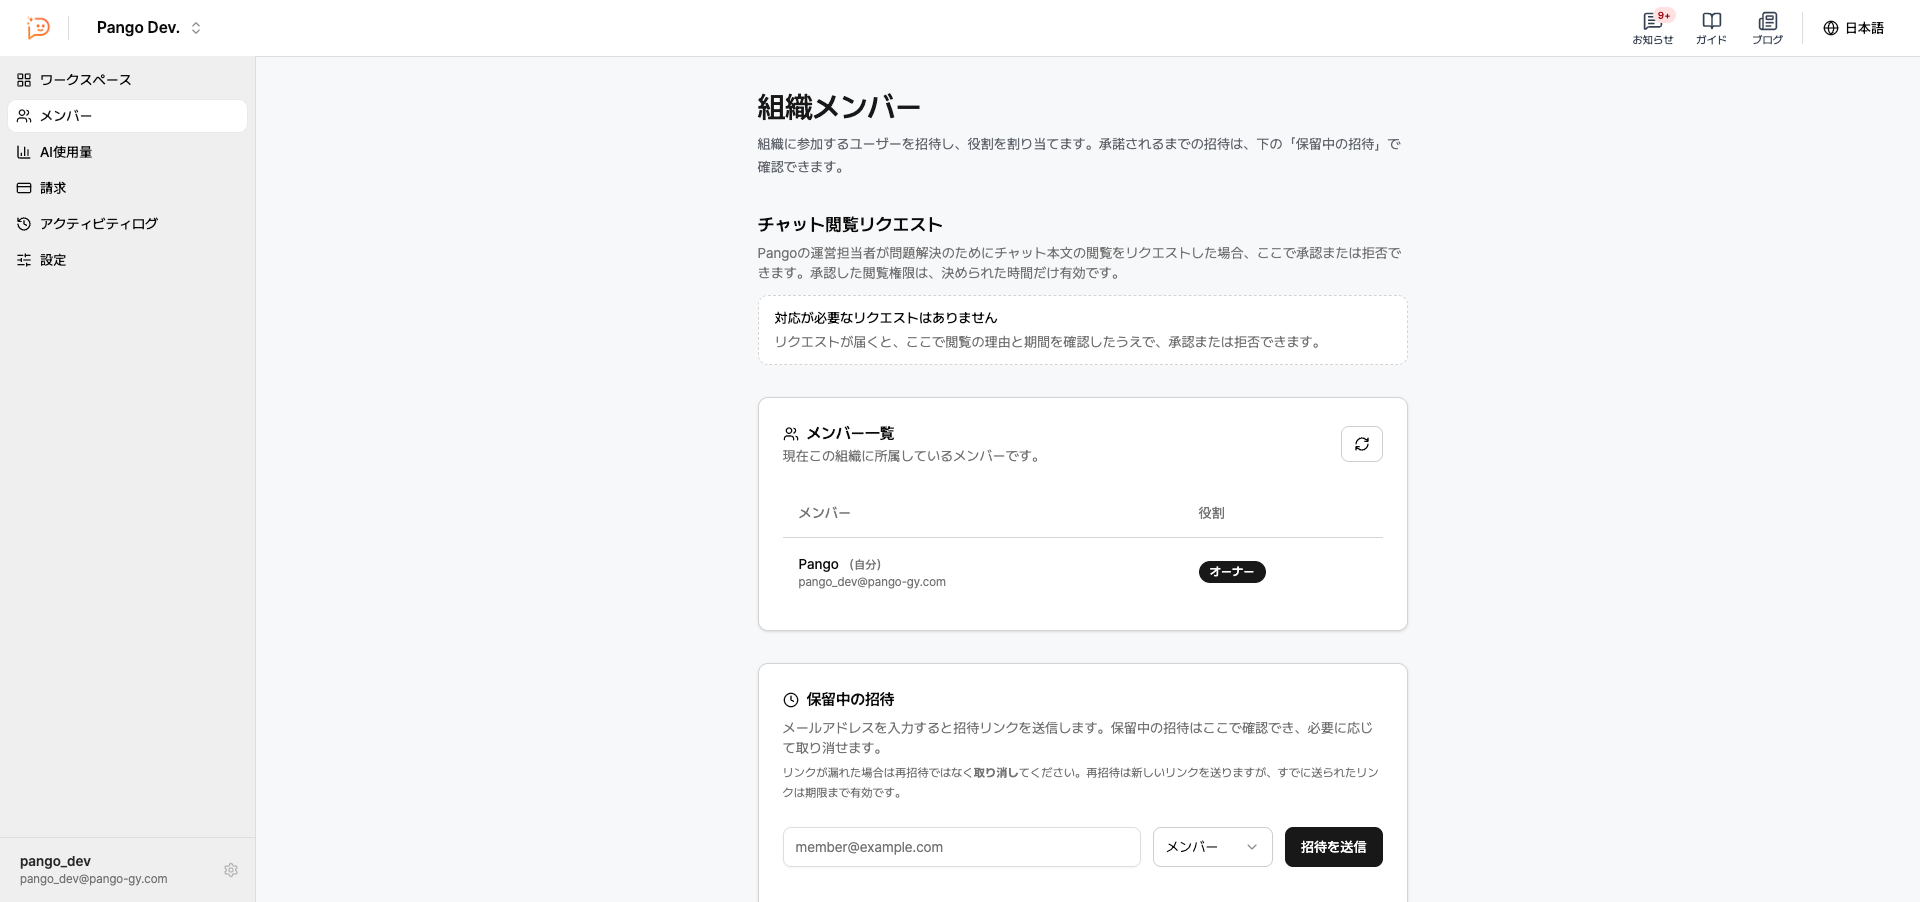This screenshot has width=1920, height=902.
Task: Click the 設定 sliders icon
Action: tap(24, 260)
